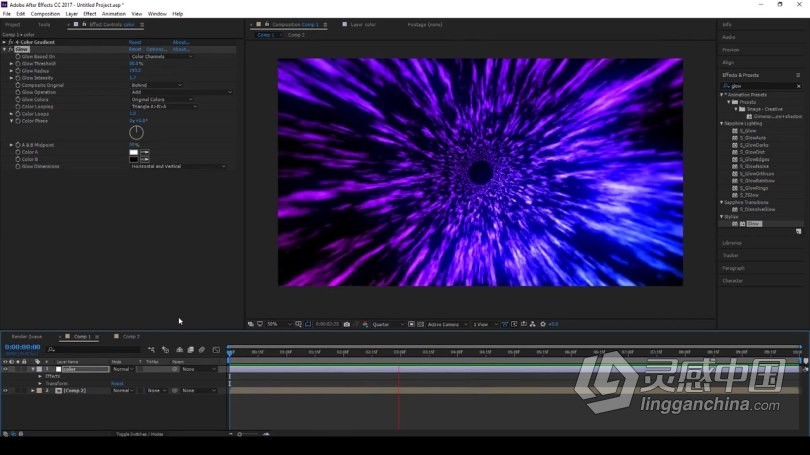Screen dimensions: 810x455
Task: Toggle fx switch for 4-Color Gradient
Action: coord(10,42)
